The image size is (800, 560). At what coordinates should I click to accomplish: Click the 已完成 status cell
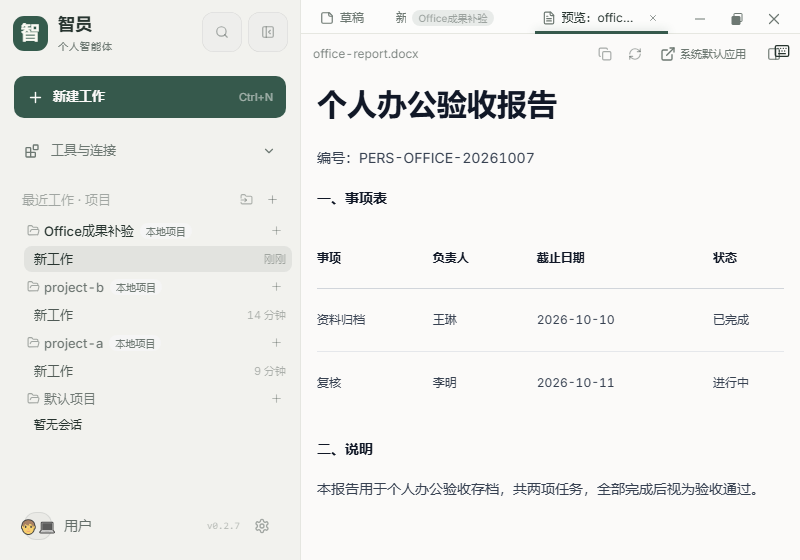(731, 320)
